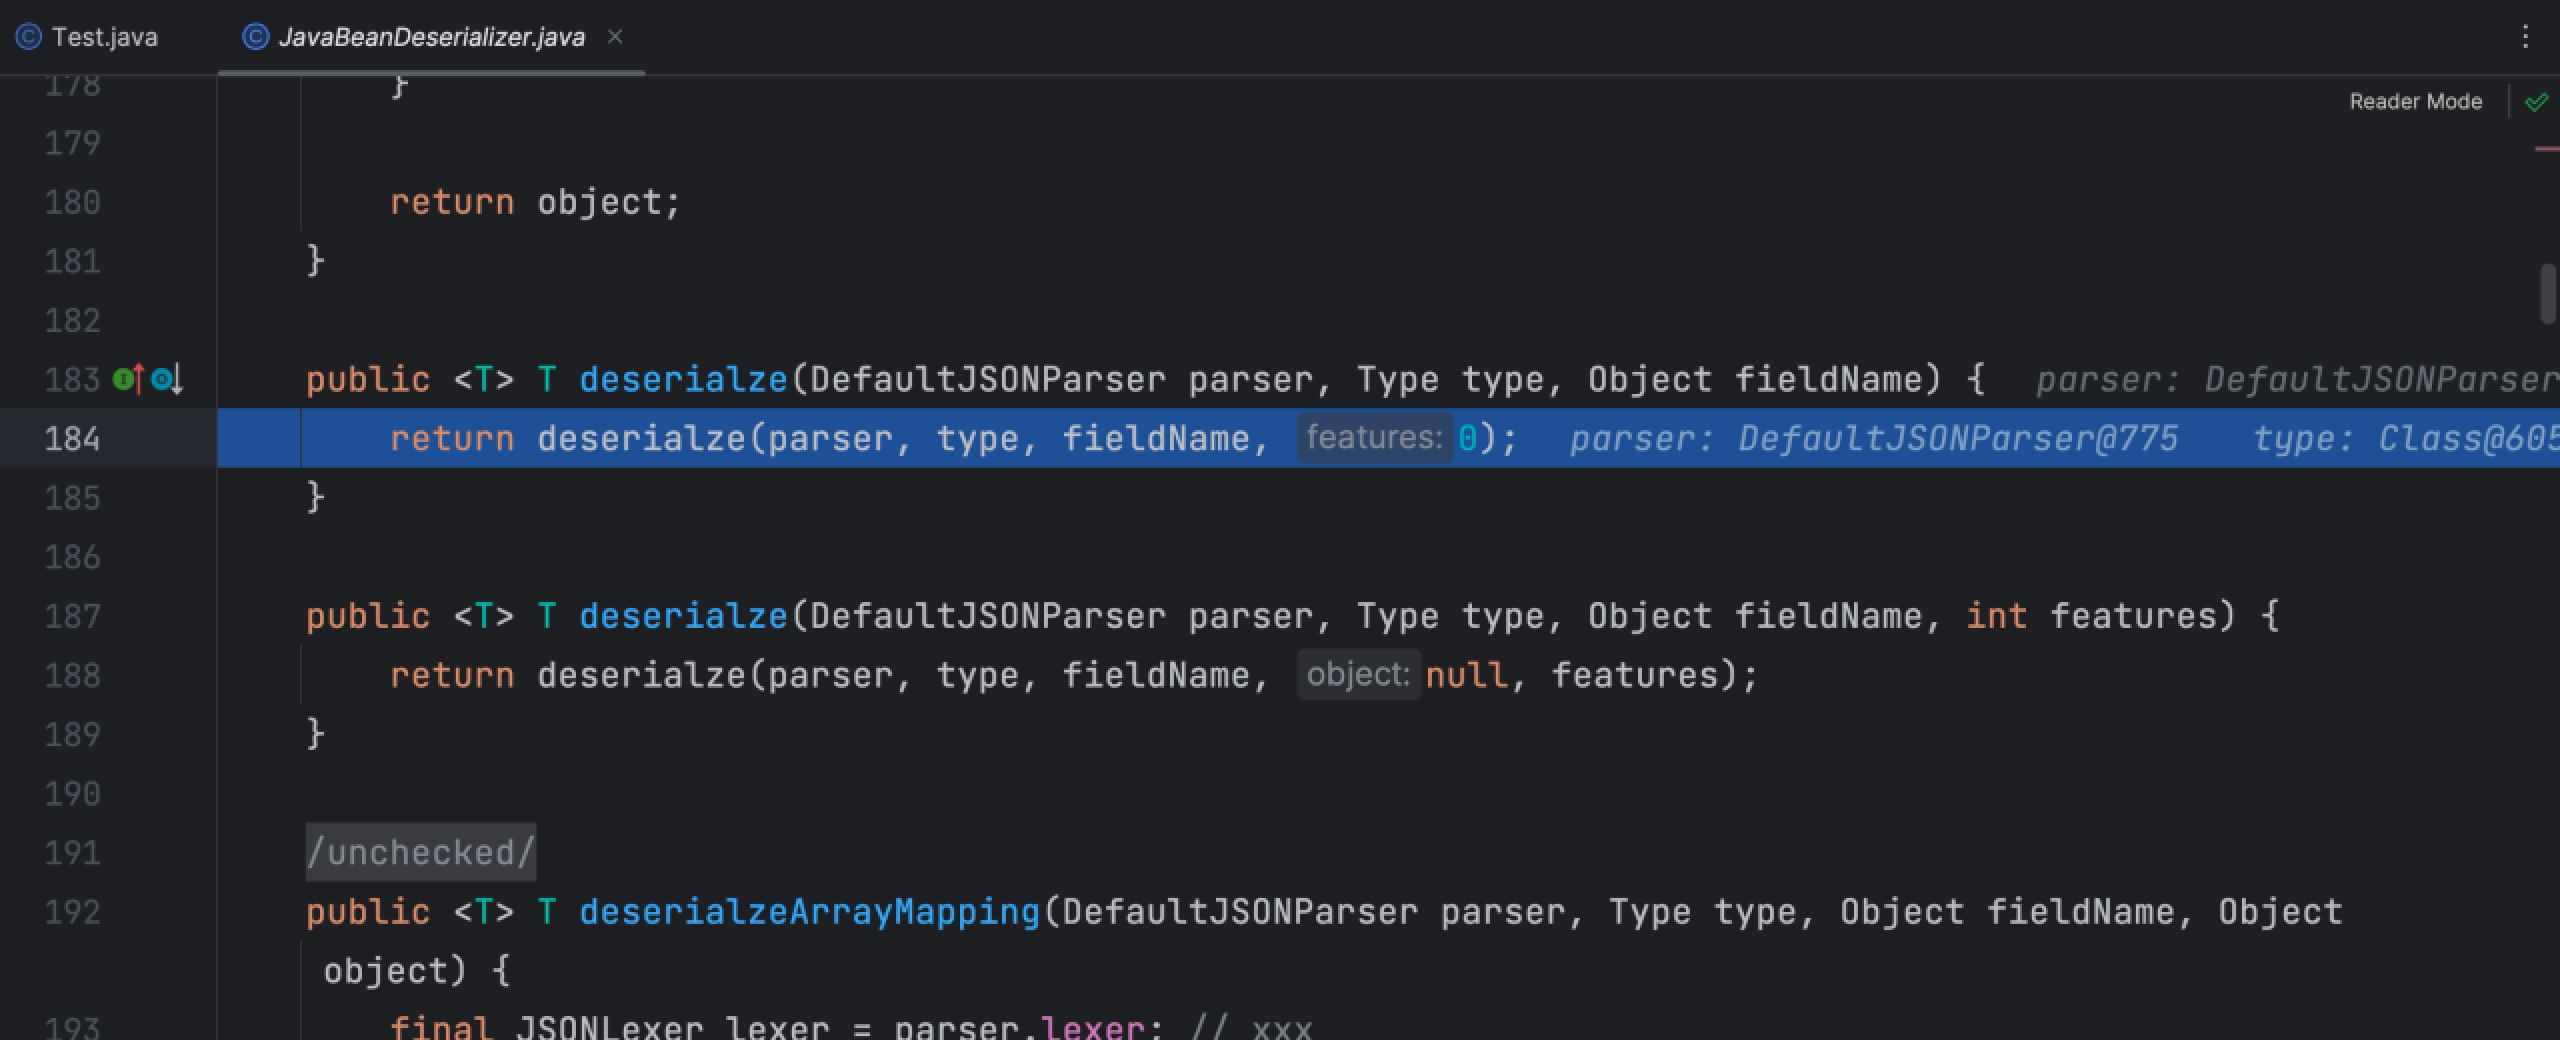This screenshot has width=2560, height=1040.
Task: Click the editor vertical scrollbar thumb
Action: point(2548,292)
